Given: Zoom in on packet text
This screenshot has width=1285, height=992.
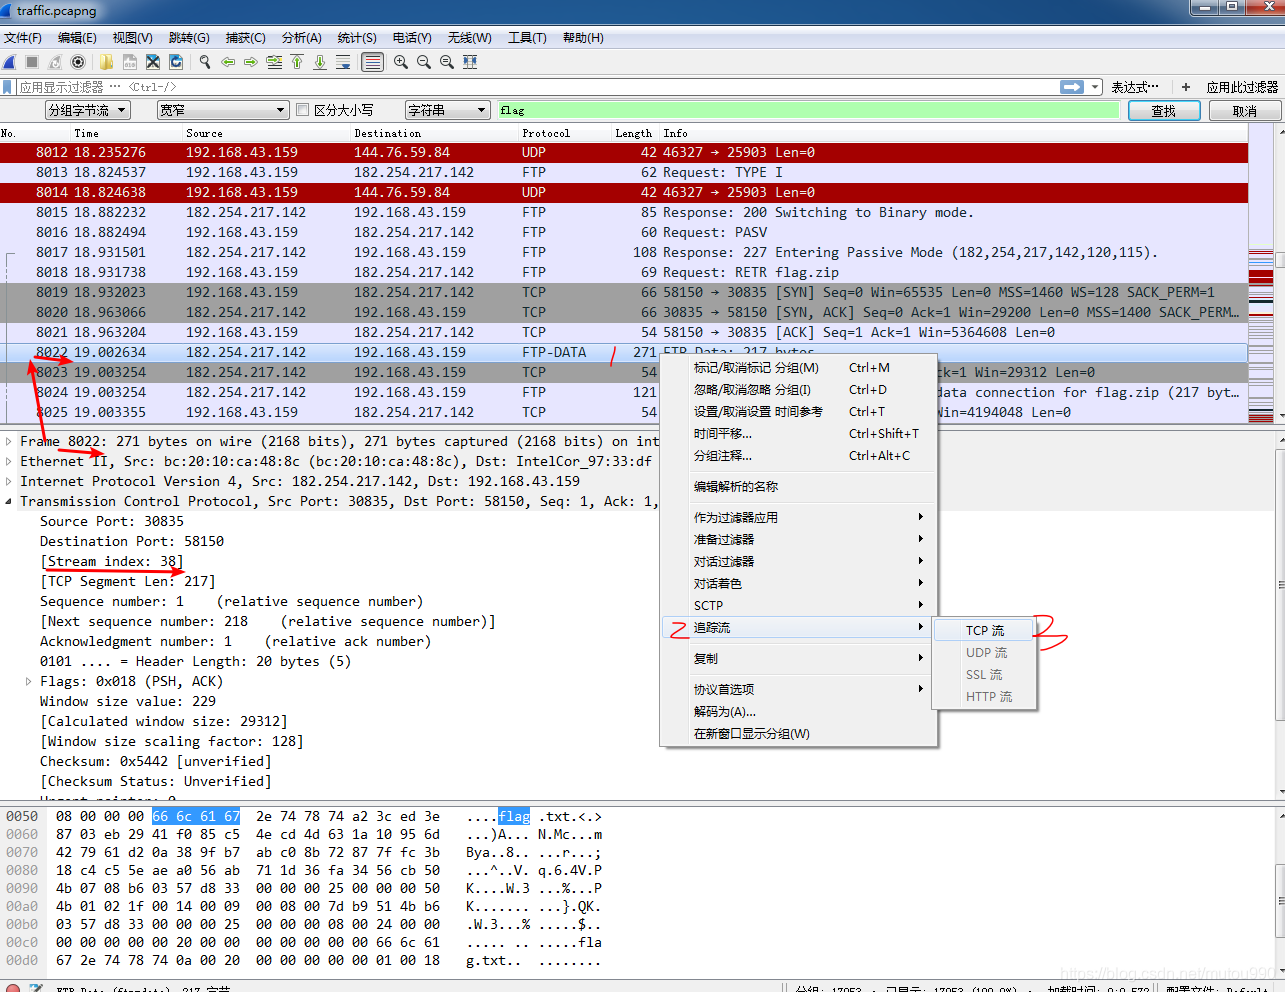Looking at the screenshot, I should coord(401,62).
